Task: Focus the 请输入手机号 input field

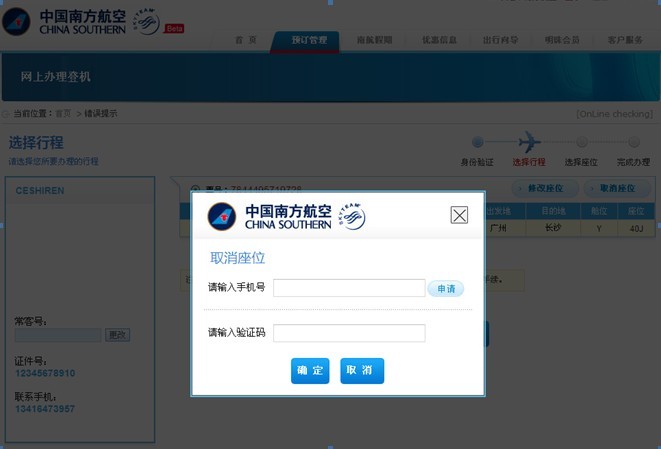Action: click(x=349, y=288)
